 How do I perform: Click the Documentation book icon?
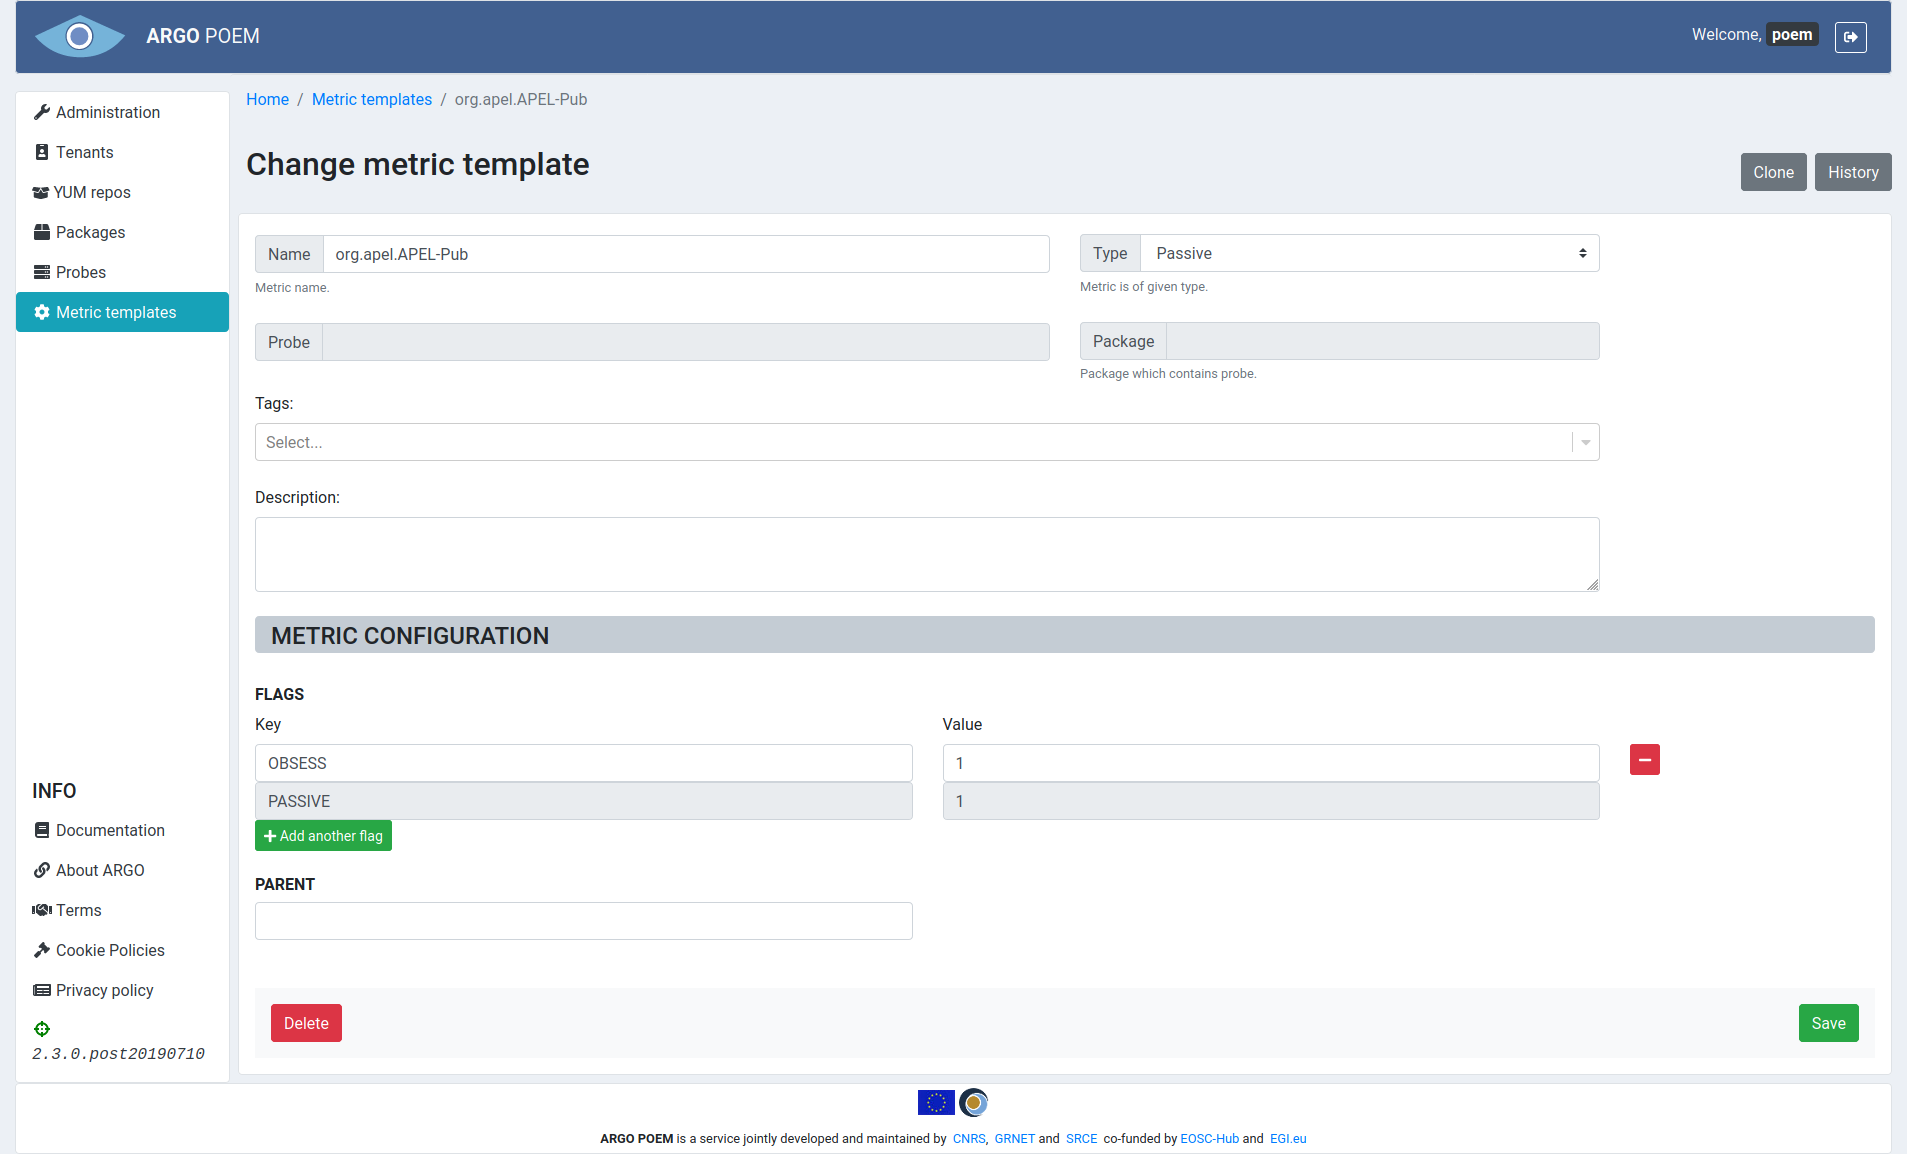(42, 830)
